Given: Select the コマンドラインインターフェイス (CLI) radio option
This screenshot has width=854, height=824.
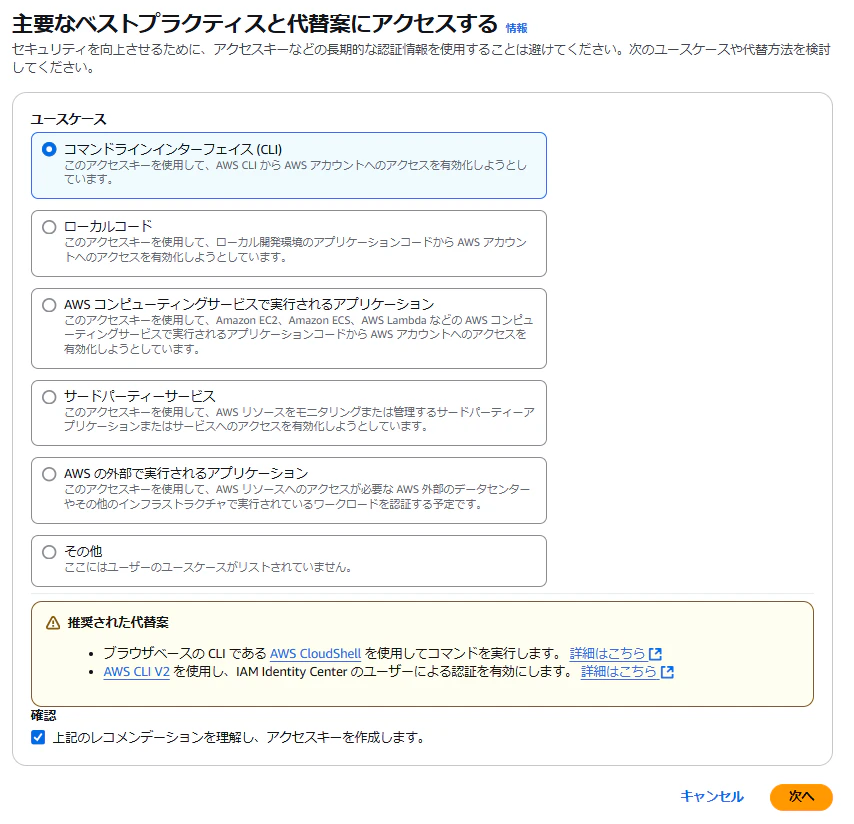Looking at the screenshot, I should tap(49, 149).
